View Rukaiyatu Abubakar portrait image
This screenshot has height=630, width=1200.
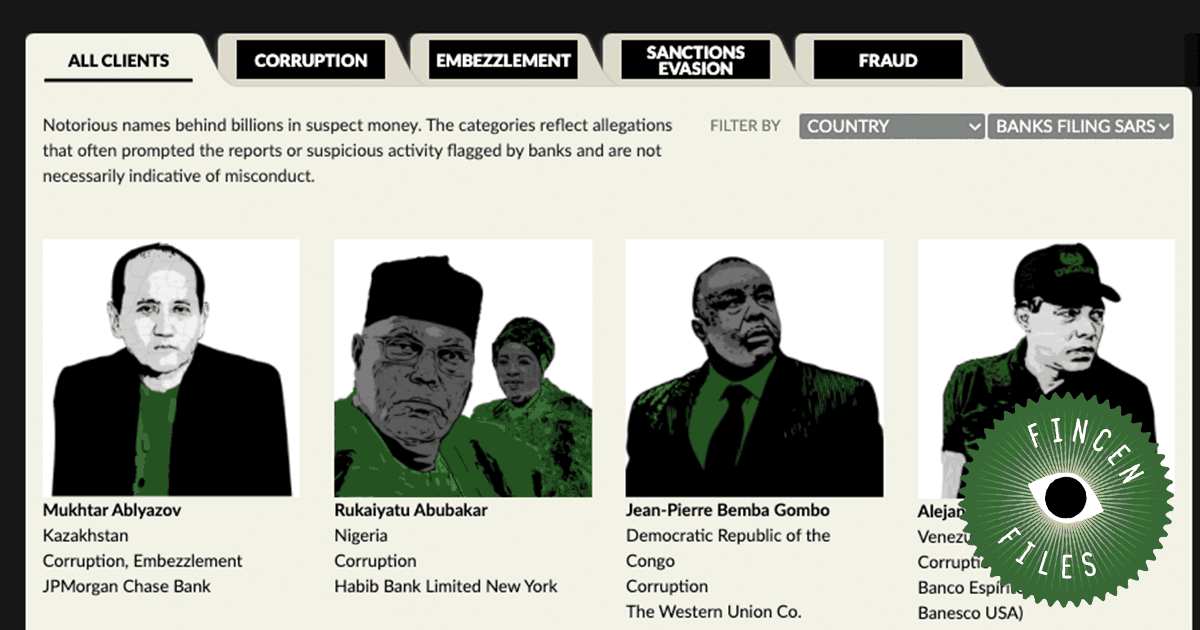[463, 368]
